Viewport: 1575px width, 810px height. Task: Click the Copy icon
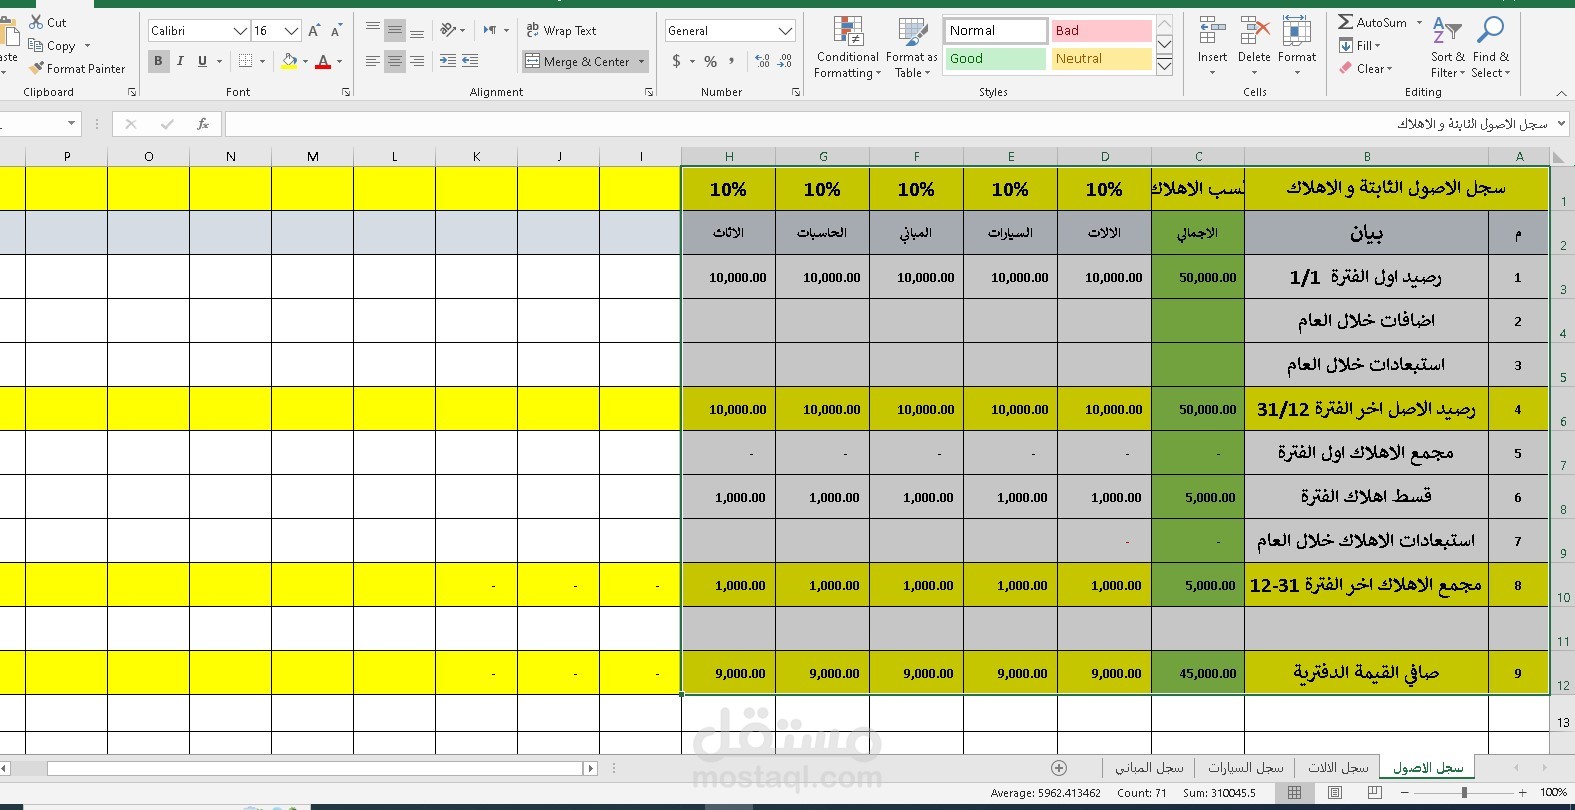(x=36, y=45)
